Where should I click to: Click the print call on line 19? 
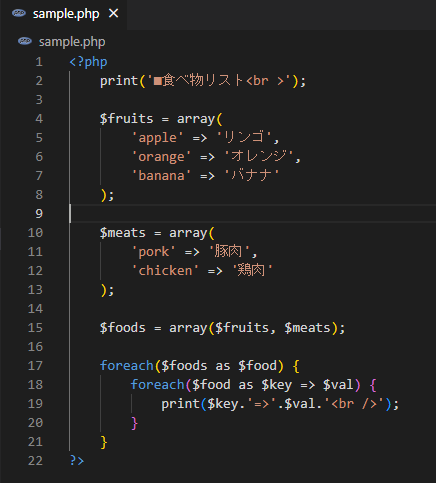pos(280,404)
